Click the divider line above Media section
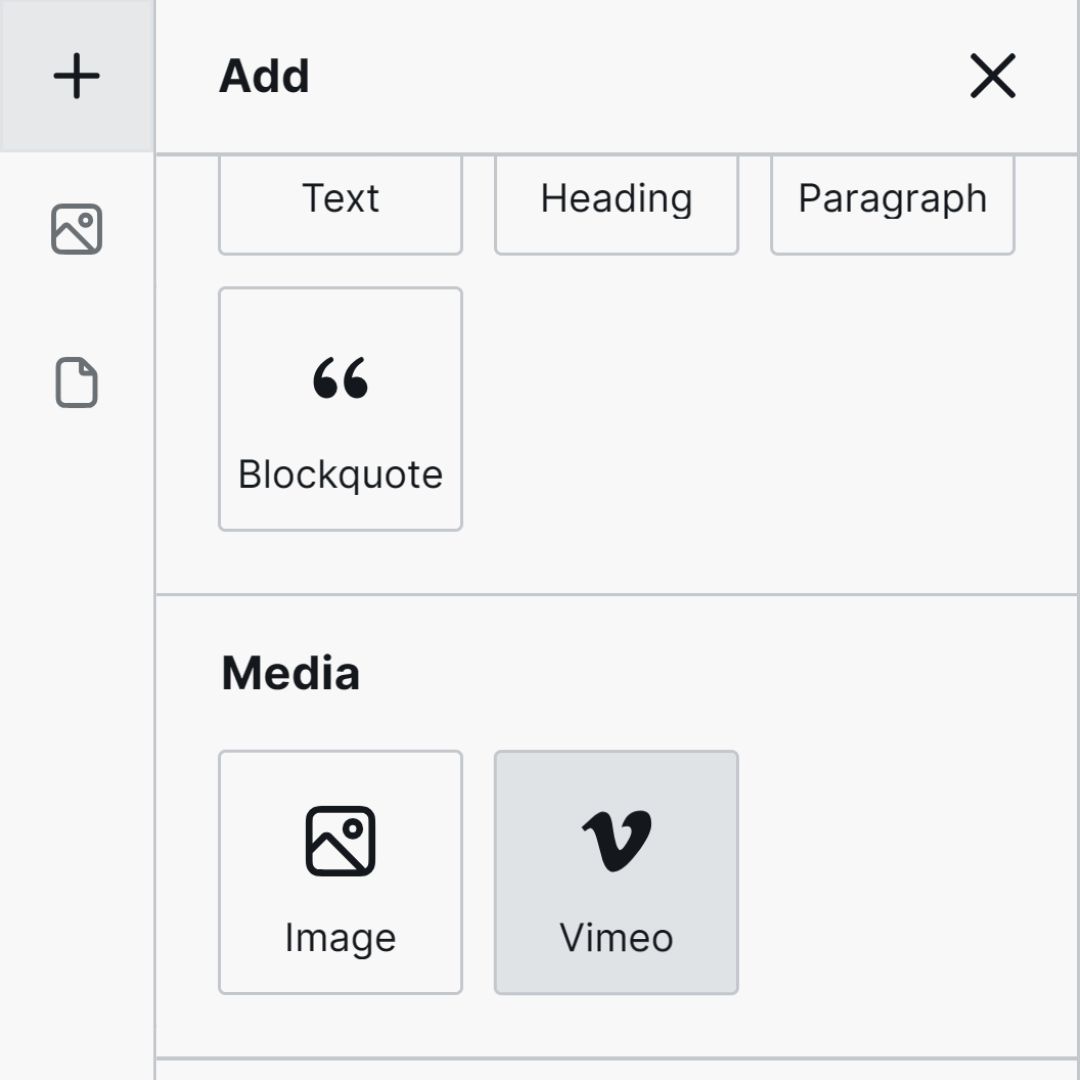This screenshot has height=1080, width=1080. (617, 594)
